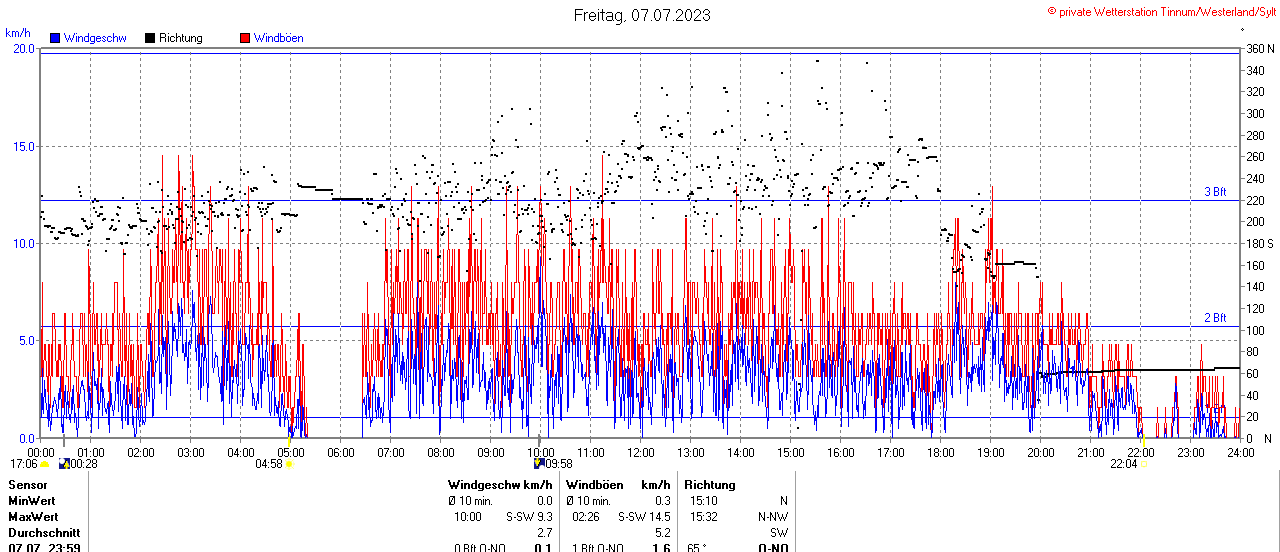Click the Windböen km/h table column header
1280x552 pixels.
pyautogui.click(x=618, y=485)
